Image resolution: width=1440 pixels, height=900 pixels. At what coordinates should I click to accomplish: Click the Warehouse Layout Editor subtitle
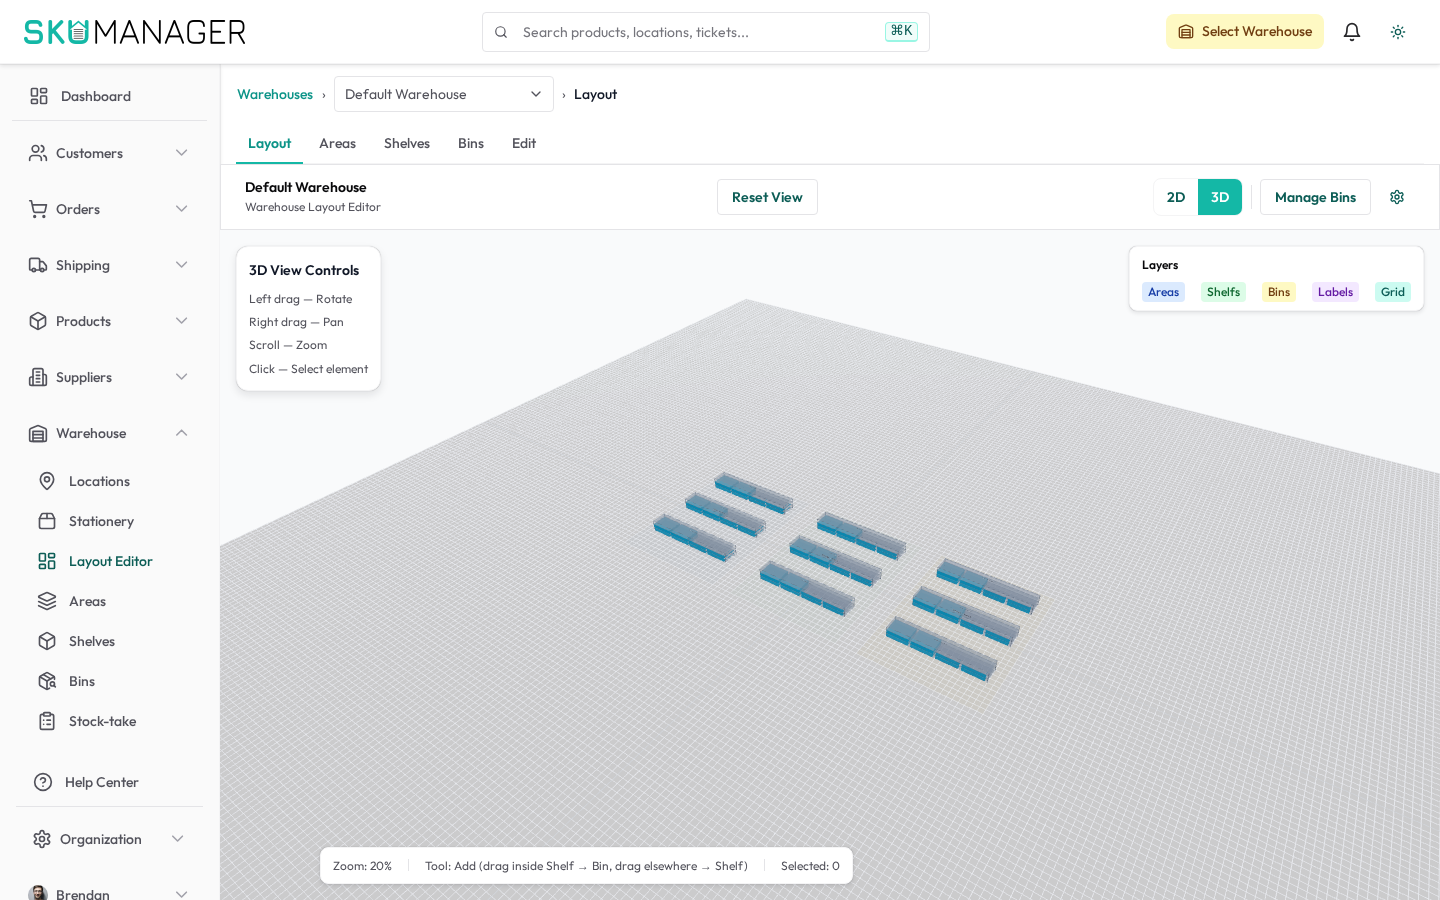(x=313, y=207)
